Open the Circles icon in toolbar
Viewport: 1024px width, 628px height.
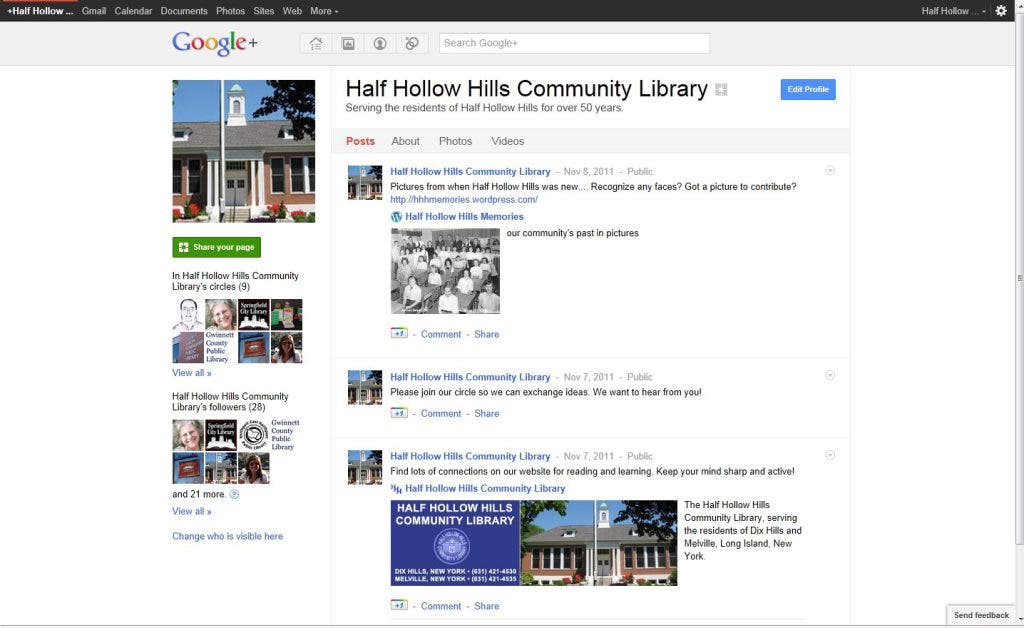pos(411,43)
